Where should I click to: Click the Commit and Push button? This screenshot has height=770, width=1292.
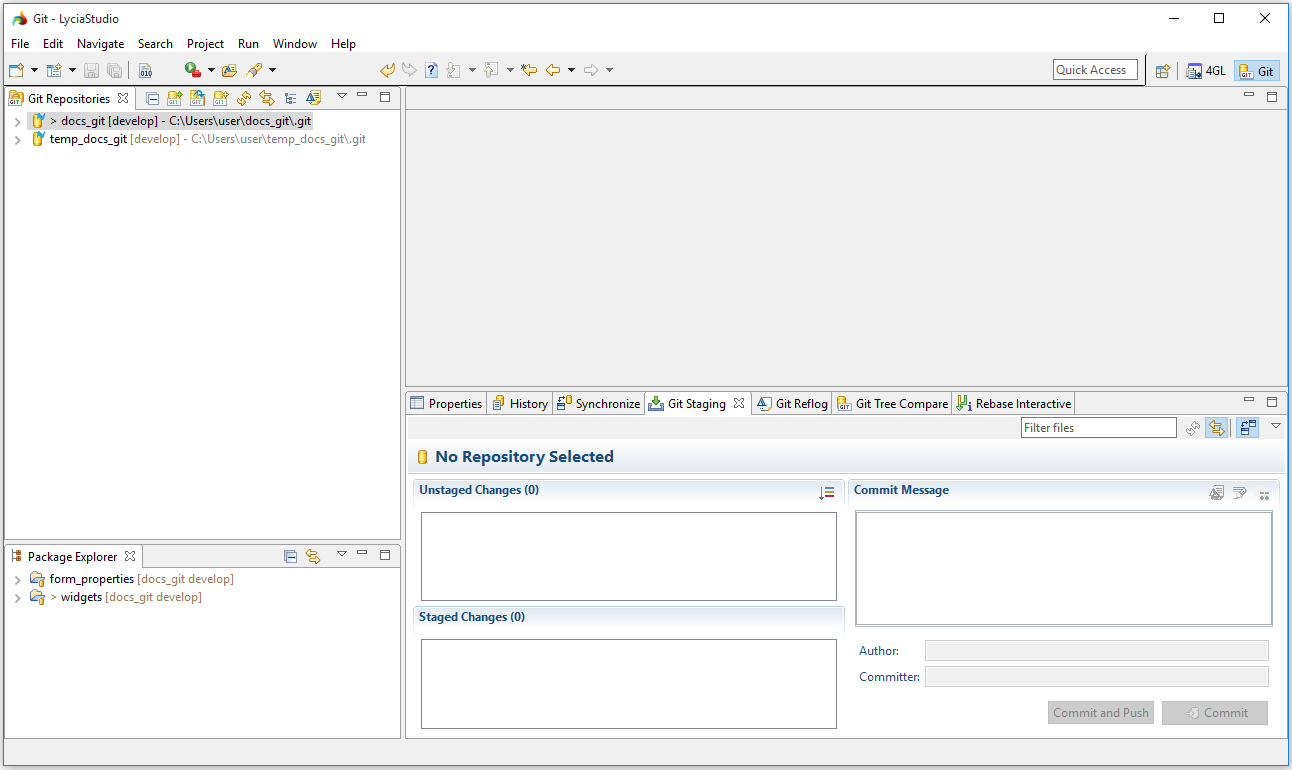pyautogui.click(x=1100, y=713)
